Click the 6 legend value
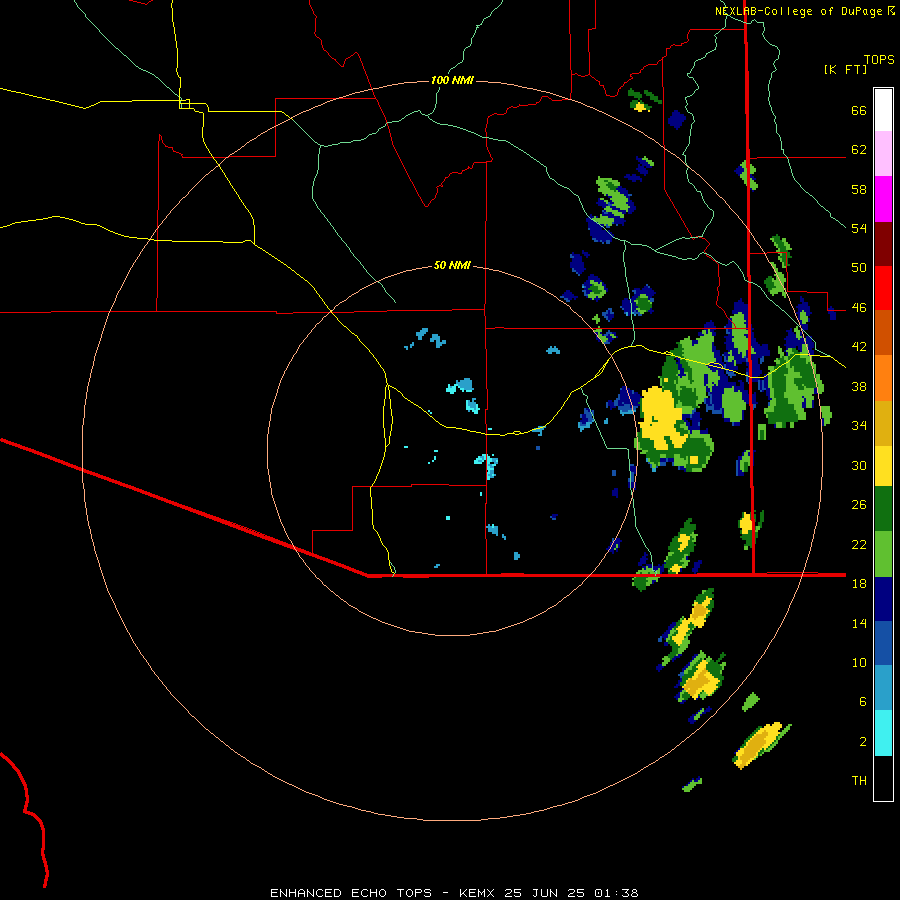The image size is (900, 900). pos(863,702)
